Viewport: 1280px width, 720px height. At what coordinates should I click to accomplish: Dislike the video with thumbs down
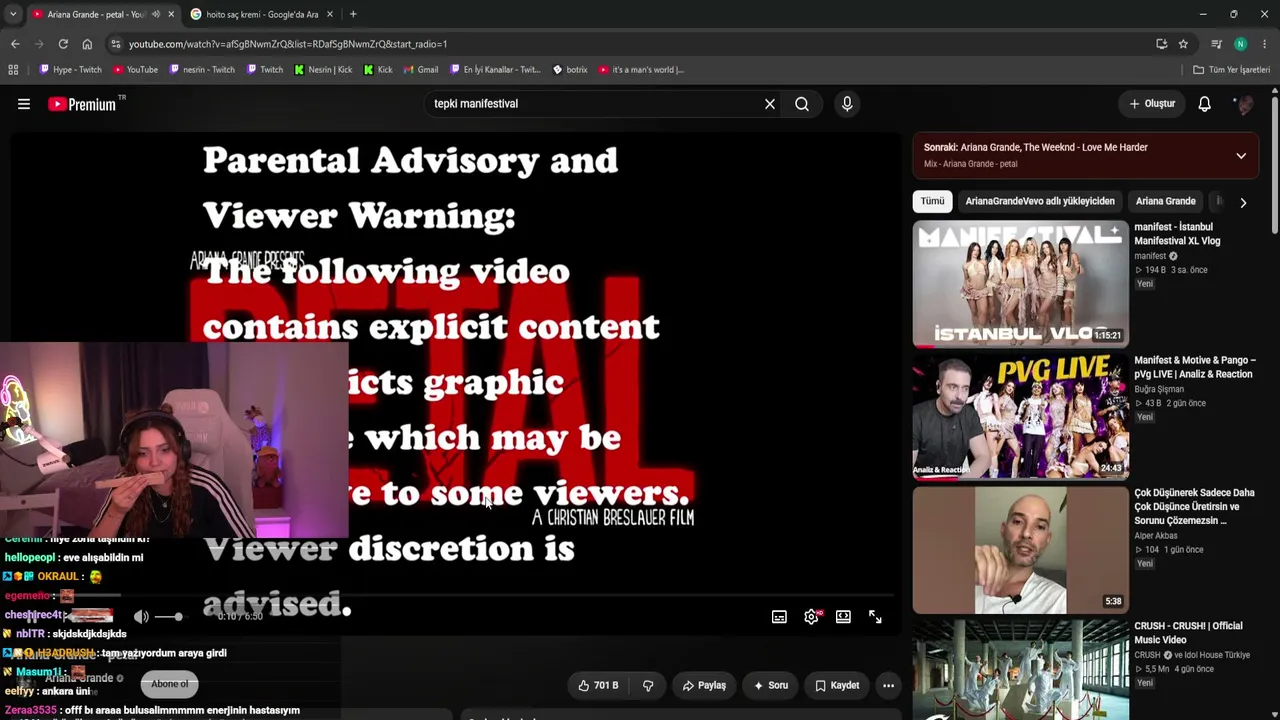point(648,686)
